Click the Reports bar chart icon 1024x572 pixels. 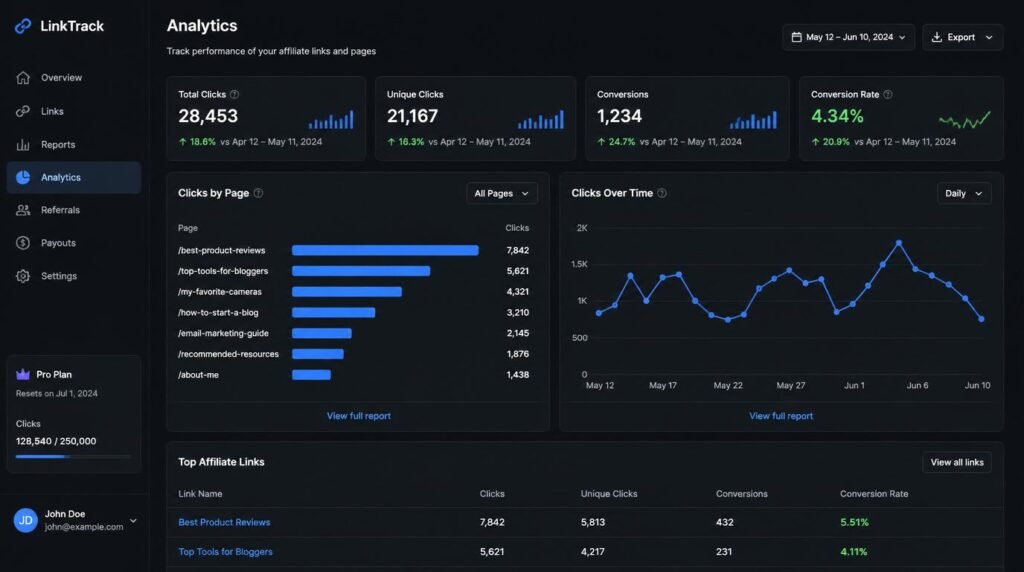pyautogui.click(x=23, y=144)
